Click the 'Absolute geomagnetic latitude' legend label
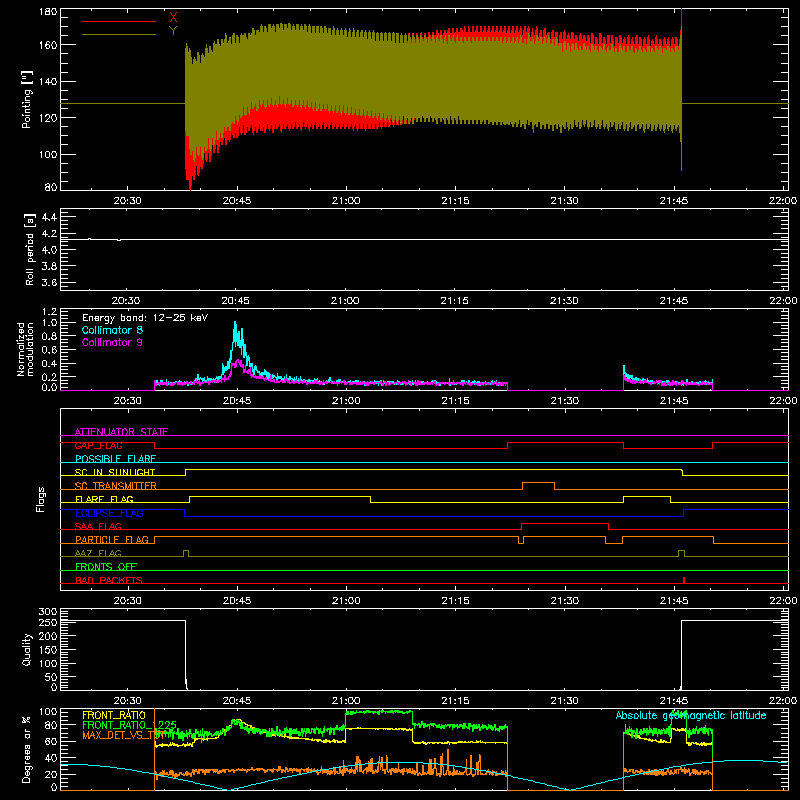Screen dimensions: 800x800 coord(691,715)
